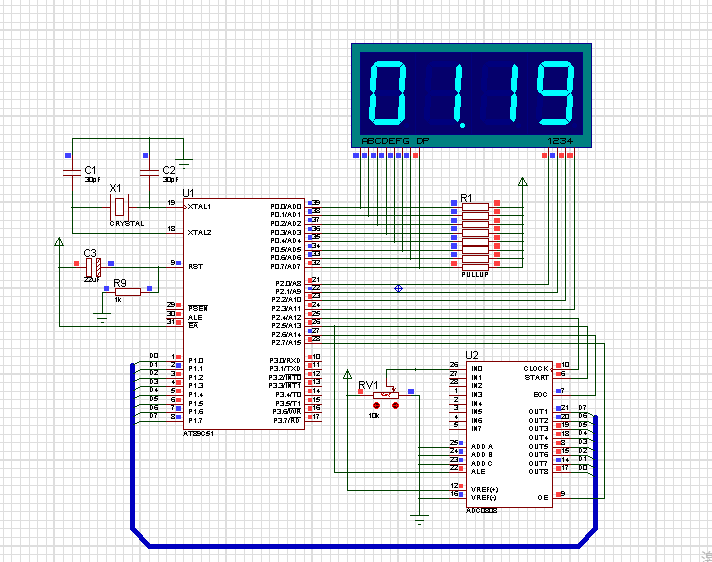
Task: Click the EOC pin label on U2
Action: point(540,395)
